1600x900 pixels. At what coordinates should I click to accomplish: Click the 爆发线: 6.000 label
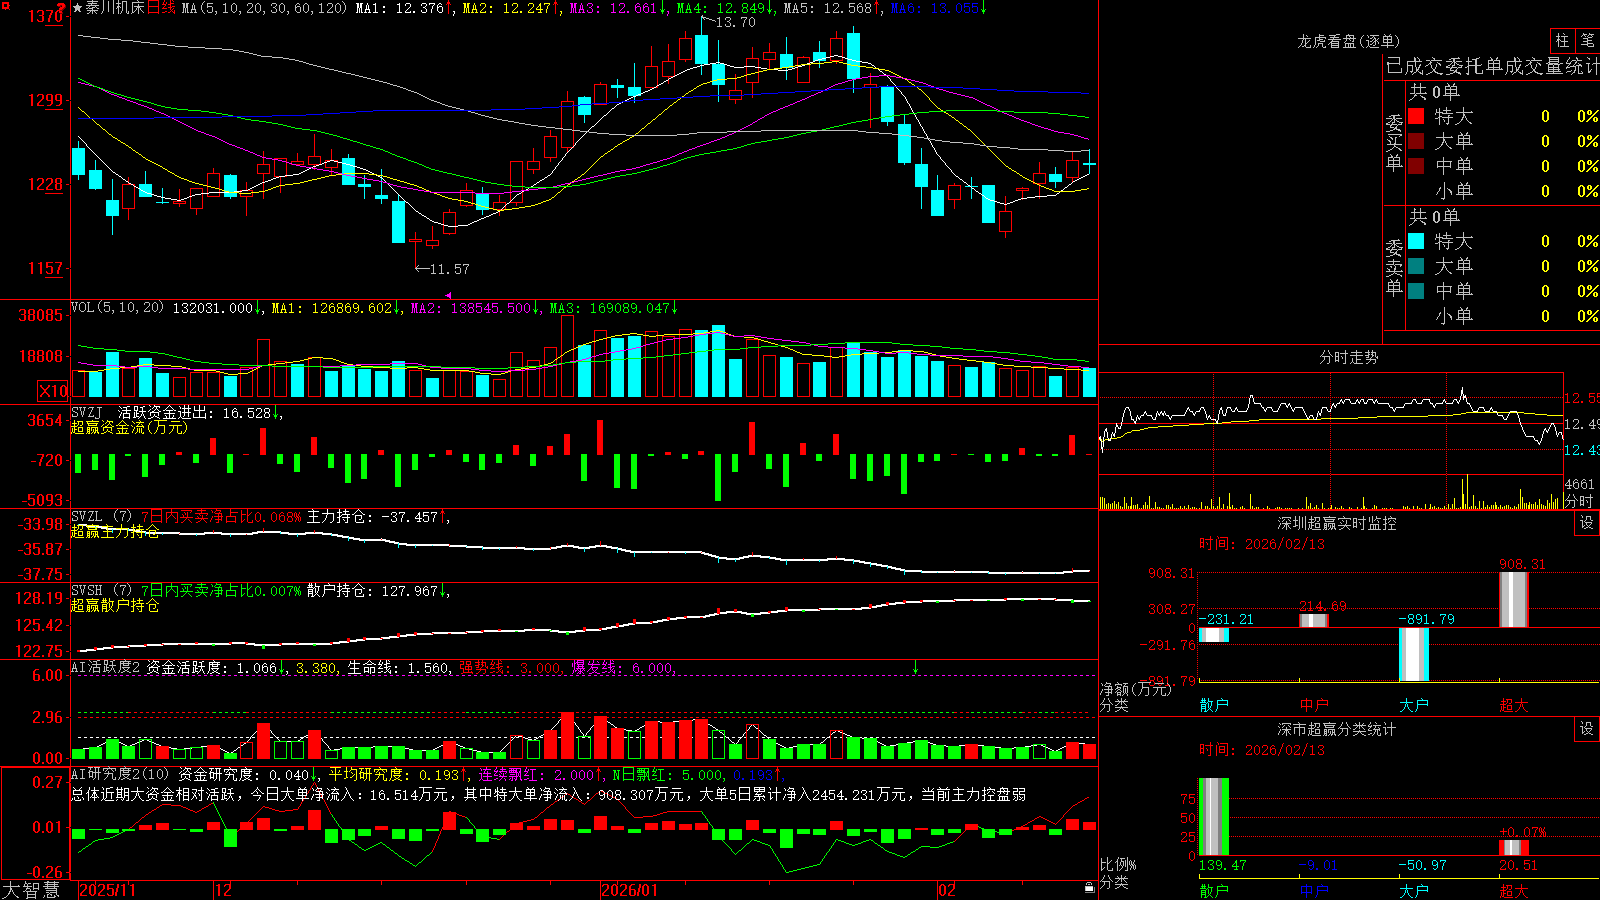pos(621,667)
